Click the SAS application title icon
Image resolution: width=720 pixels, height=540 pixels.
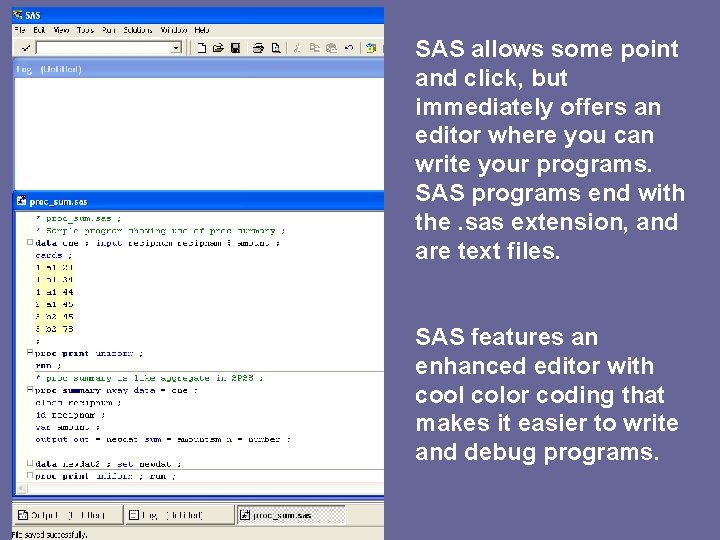(x=18, y=15)
